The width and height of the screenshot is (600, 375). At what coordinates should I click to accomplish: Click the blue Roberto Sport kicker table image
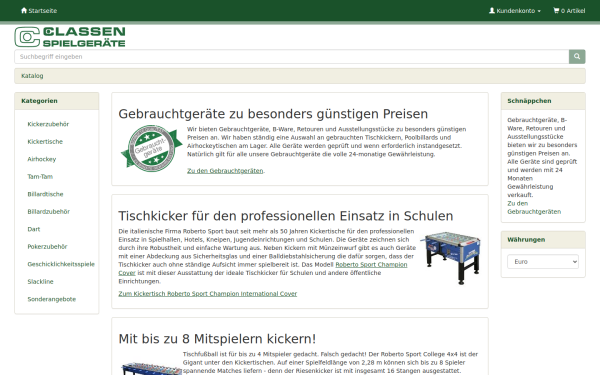[451, 258]
